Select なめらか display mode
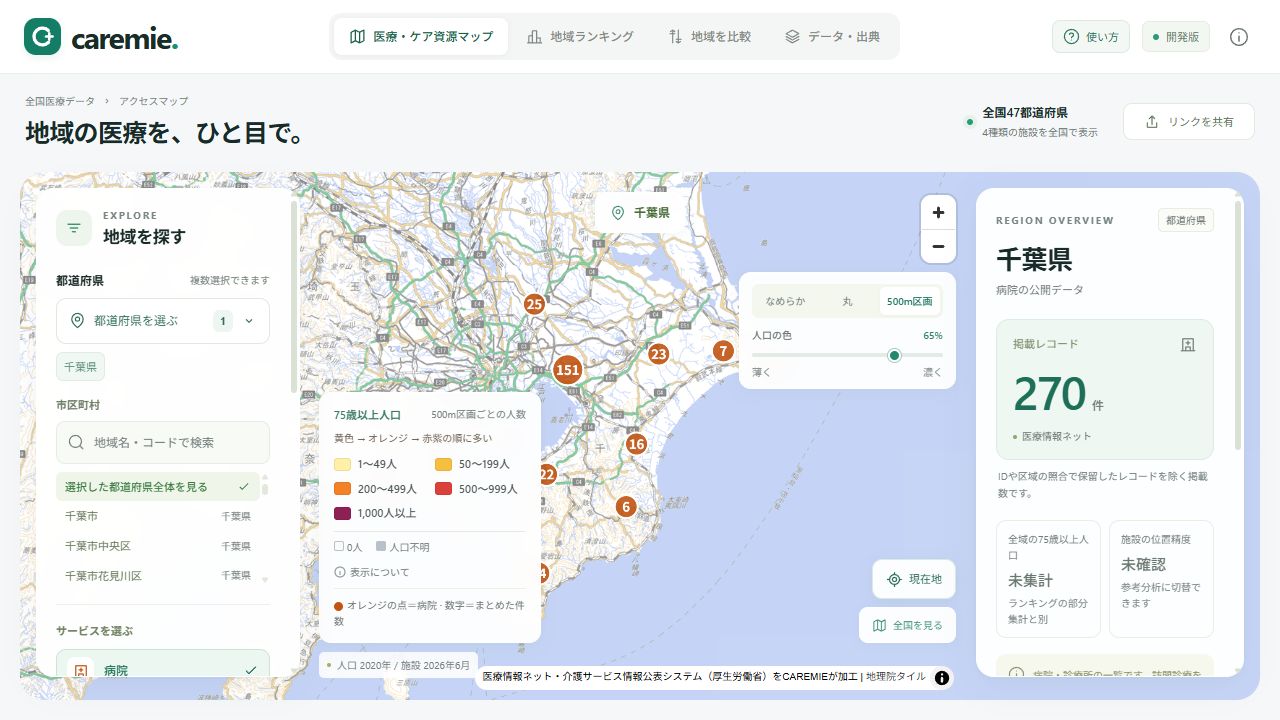The image size is (1280, 720). coord(785,301)
